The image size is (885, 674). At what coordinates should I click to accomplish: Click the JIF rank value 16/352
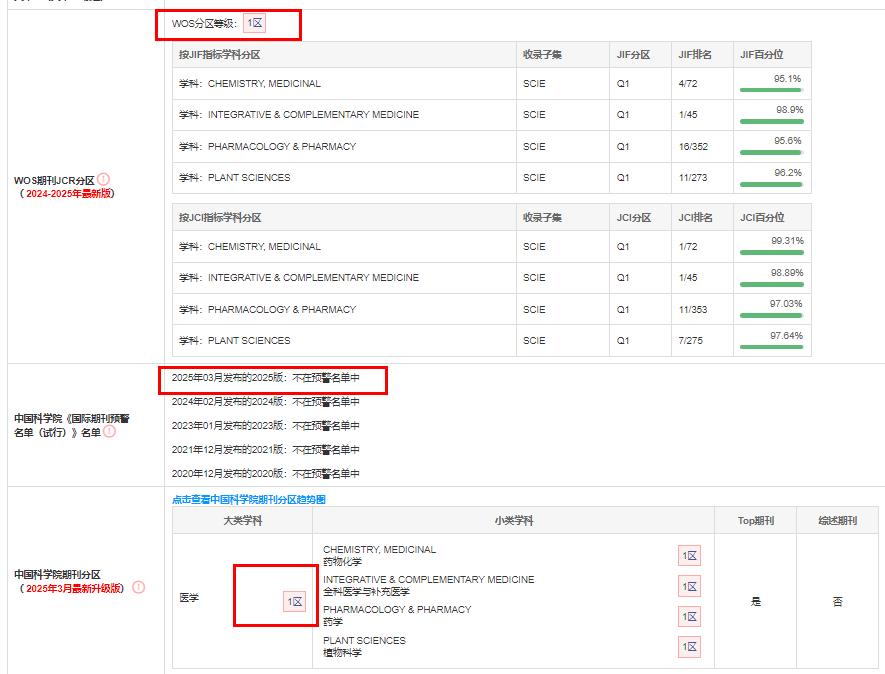pyautogui.click(x=693, y=147)
